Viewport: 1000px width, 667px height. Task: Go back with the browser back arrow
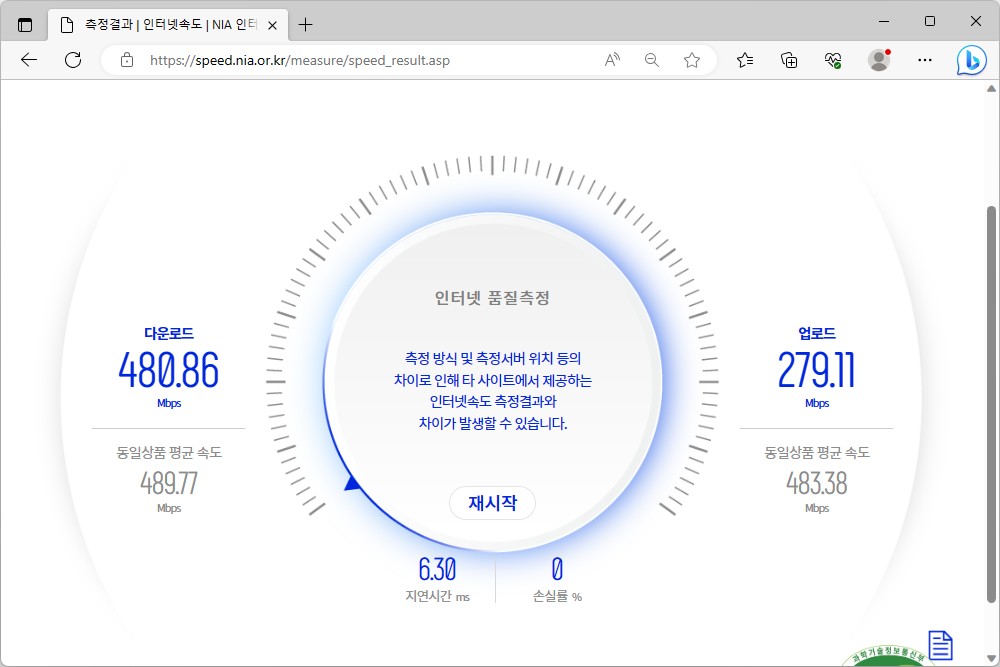[x=29, y=60]
